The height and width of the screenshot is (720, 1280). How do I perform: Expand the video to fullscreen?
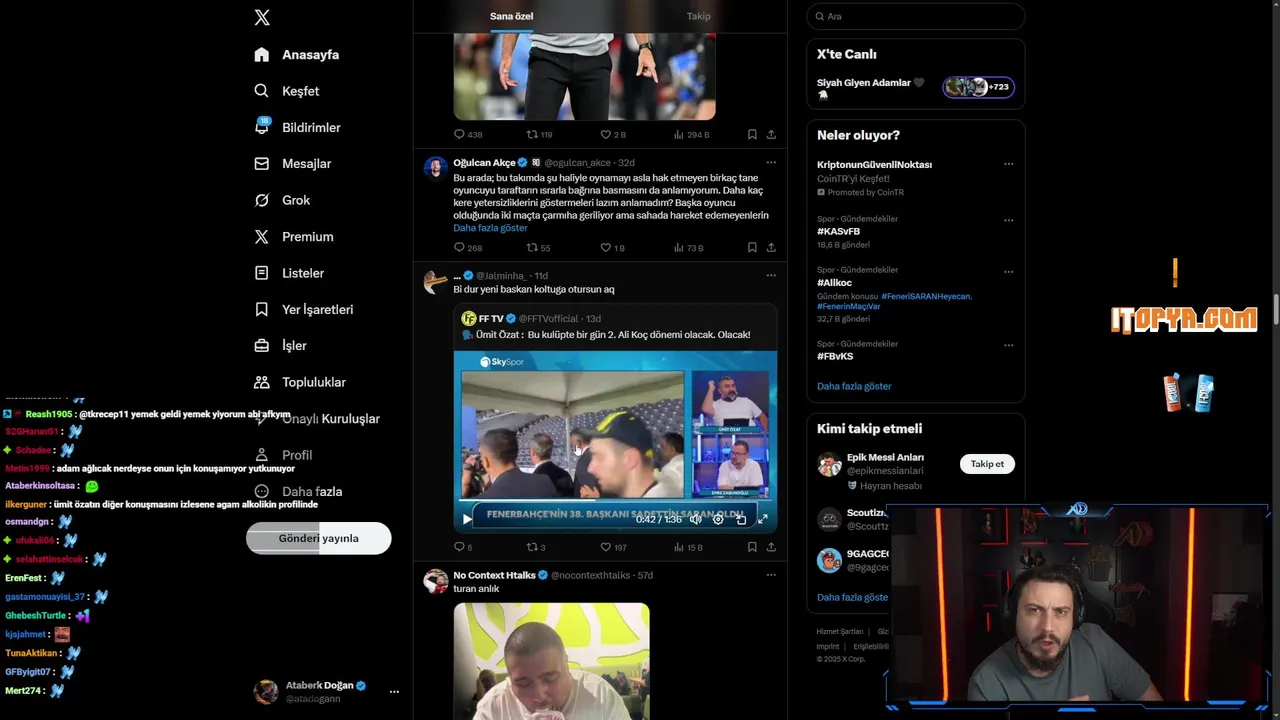click(763, 519)
